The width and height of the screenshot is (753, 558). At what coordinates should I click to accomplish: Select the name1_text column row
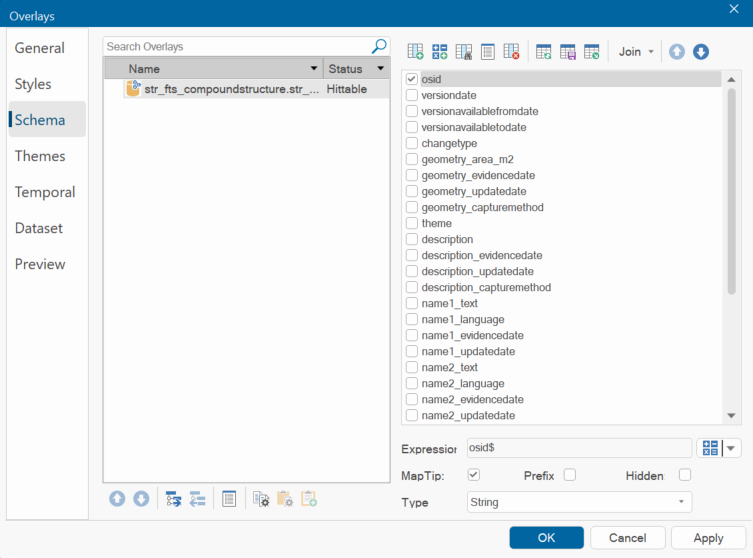tap(563, 303)
